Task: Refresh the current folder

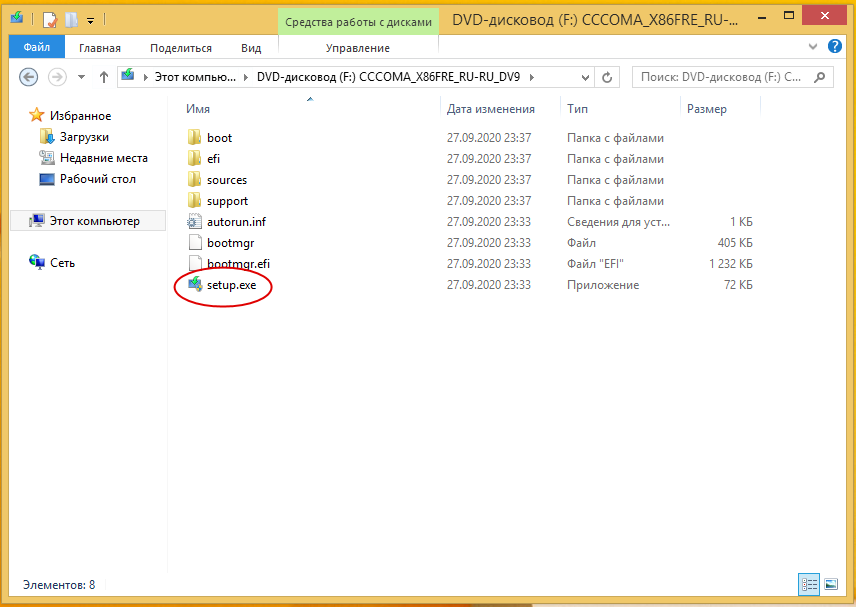Action: pos(607,78)
